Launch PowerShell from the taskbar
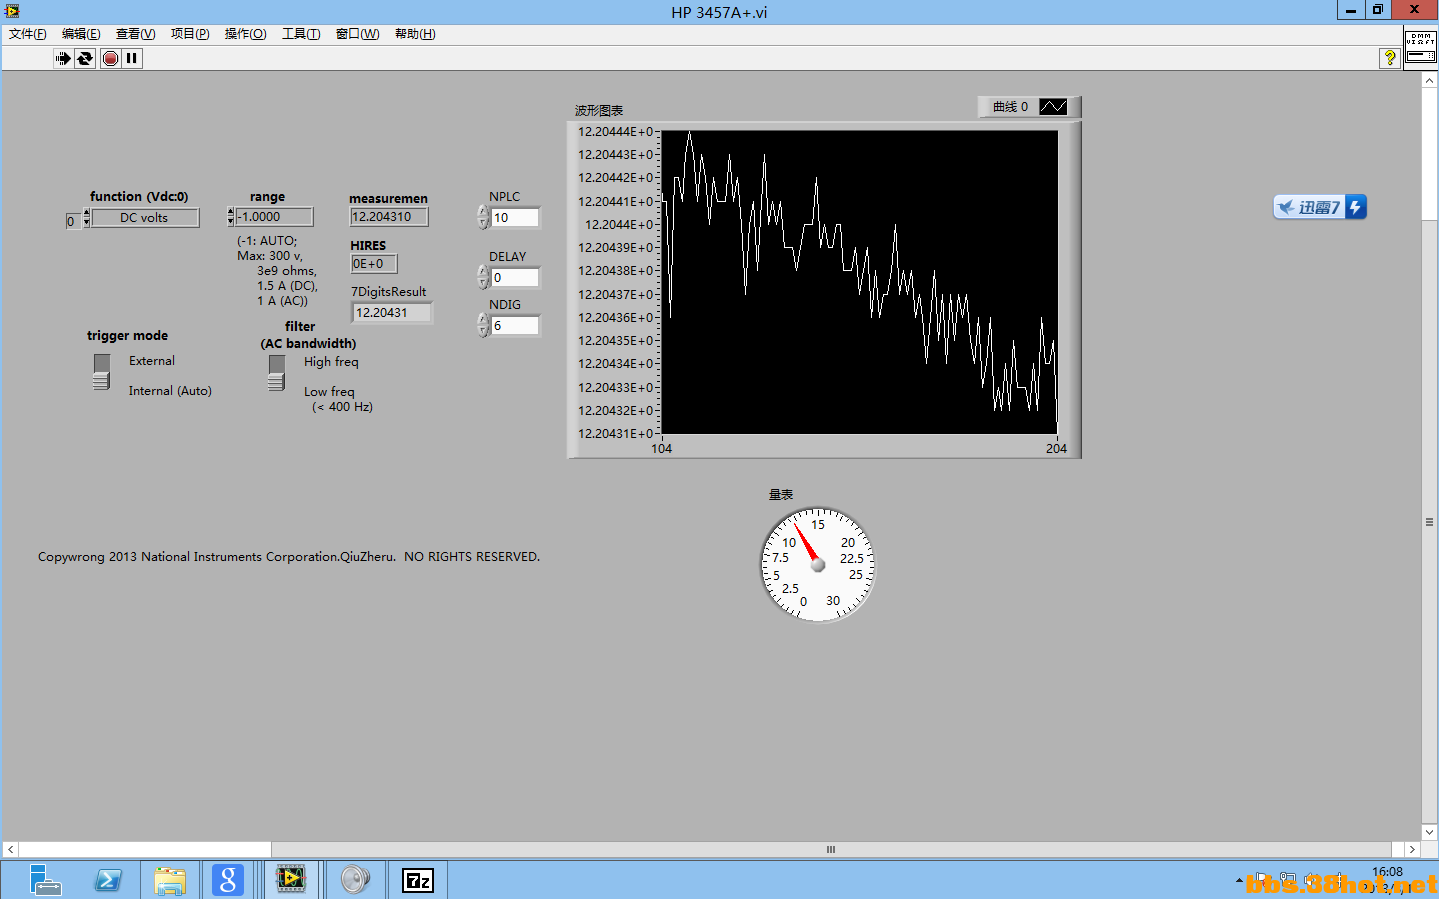The width and height of the screenshot is (1439, 899). (107, 880)
